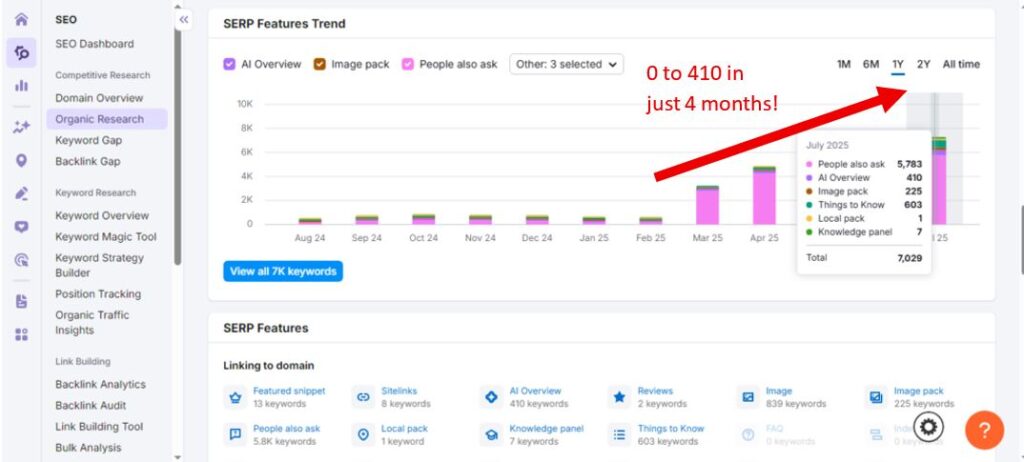The width and height of the screenshot is (1024, 462).
Task: Open Keyword Overview in sidebar
Action: [102, 215]
